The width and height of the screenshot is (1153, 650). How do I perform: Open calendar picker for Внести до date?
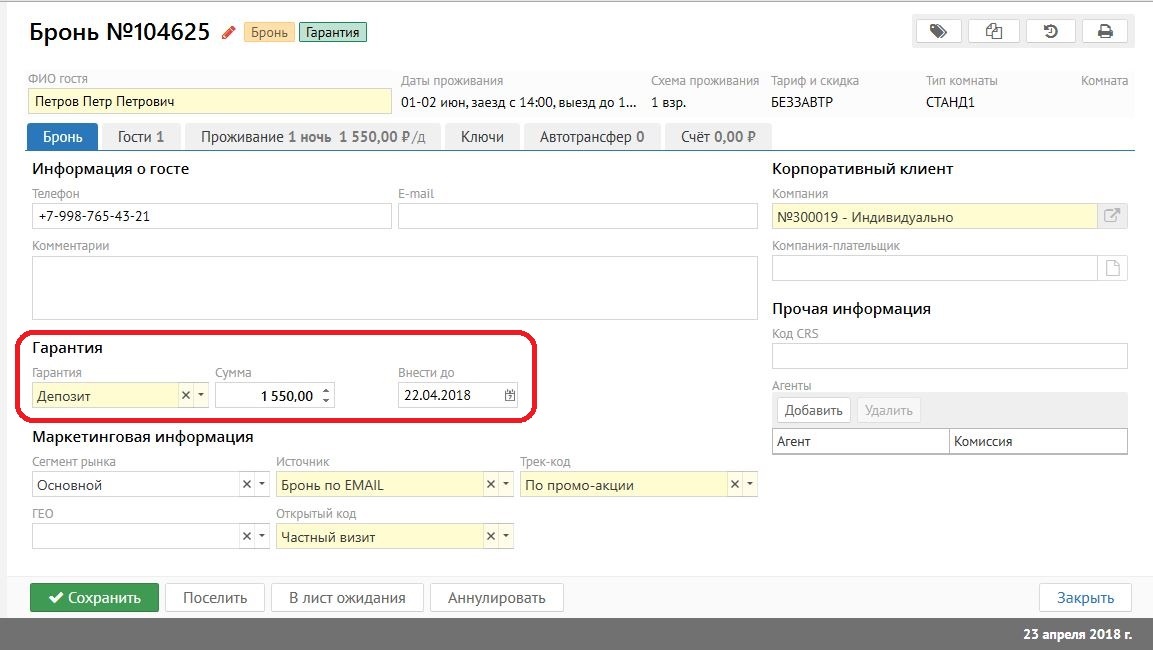510,396
